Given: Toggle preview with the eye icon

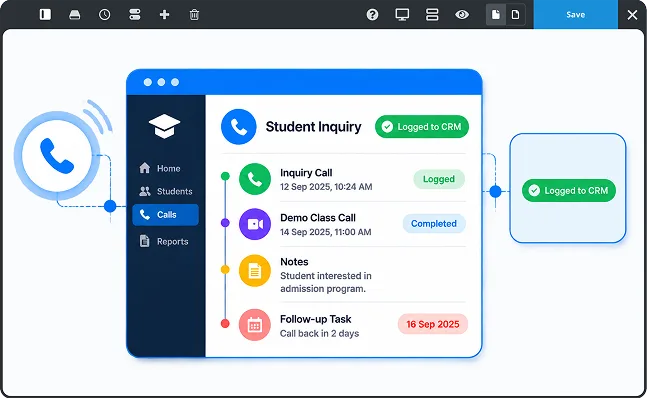Looking at the screenshot, I should (462, 14).
